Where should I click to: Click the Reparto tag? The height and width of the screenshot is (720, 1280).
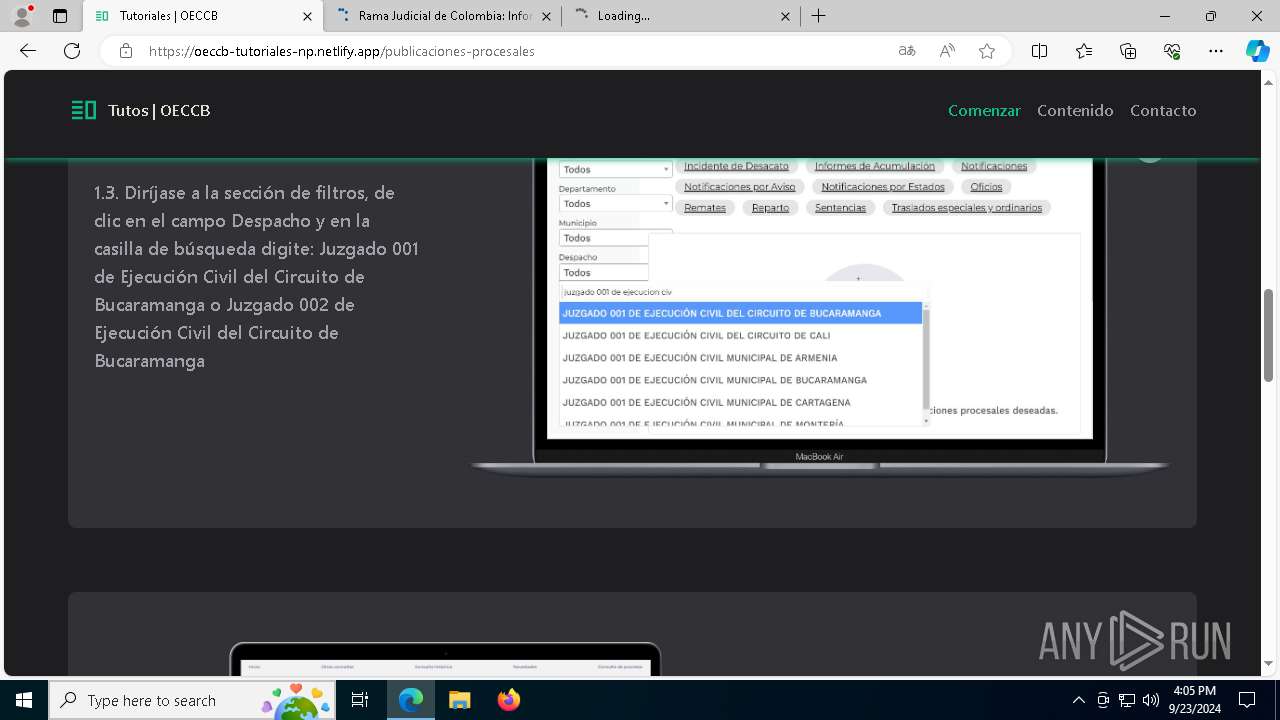pyautogui.click(x=770, y=208)
